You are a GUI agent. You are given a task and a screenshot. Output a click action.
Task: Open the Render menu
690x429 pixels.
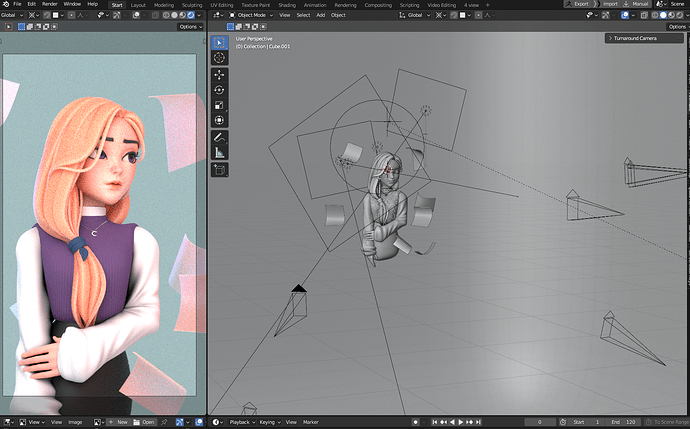50,4
